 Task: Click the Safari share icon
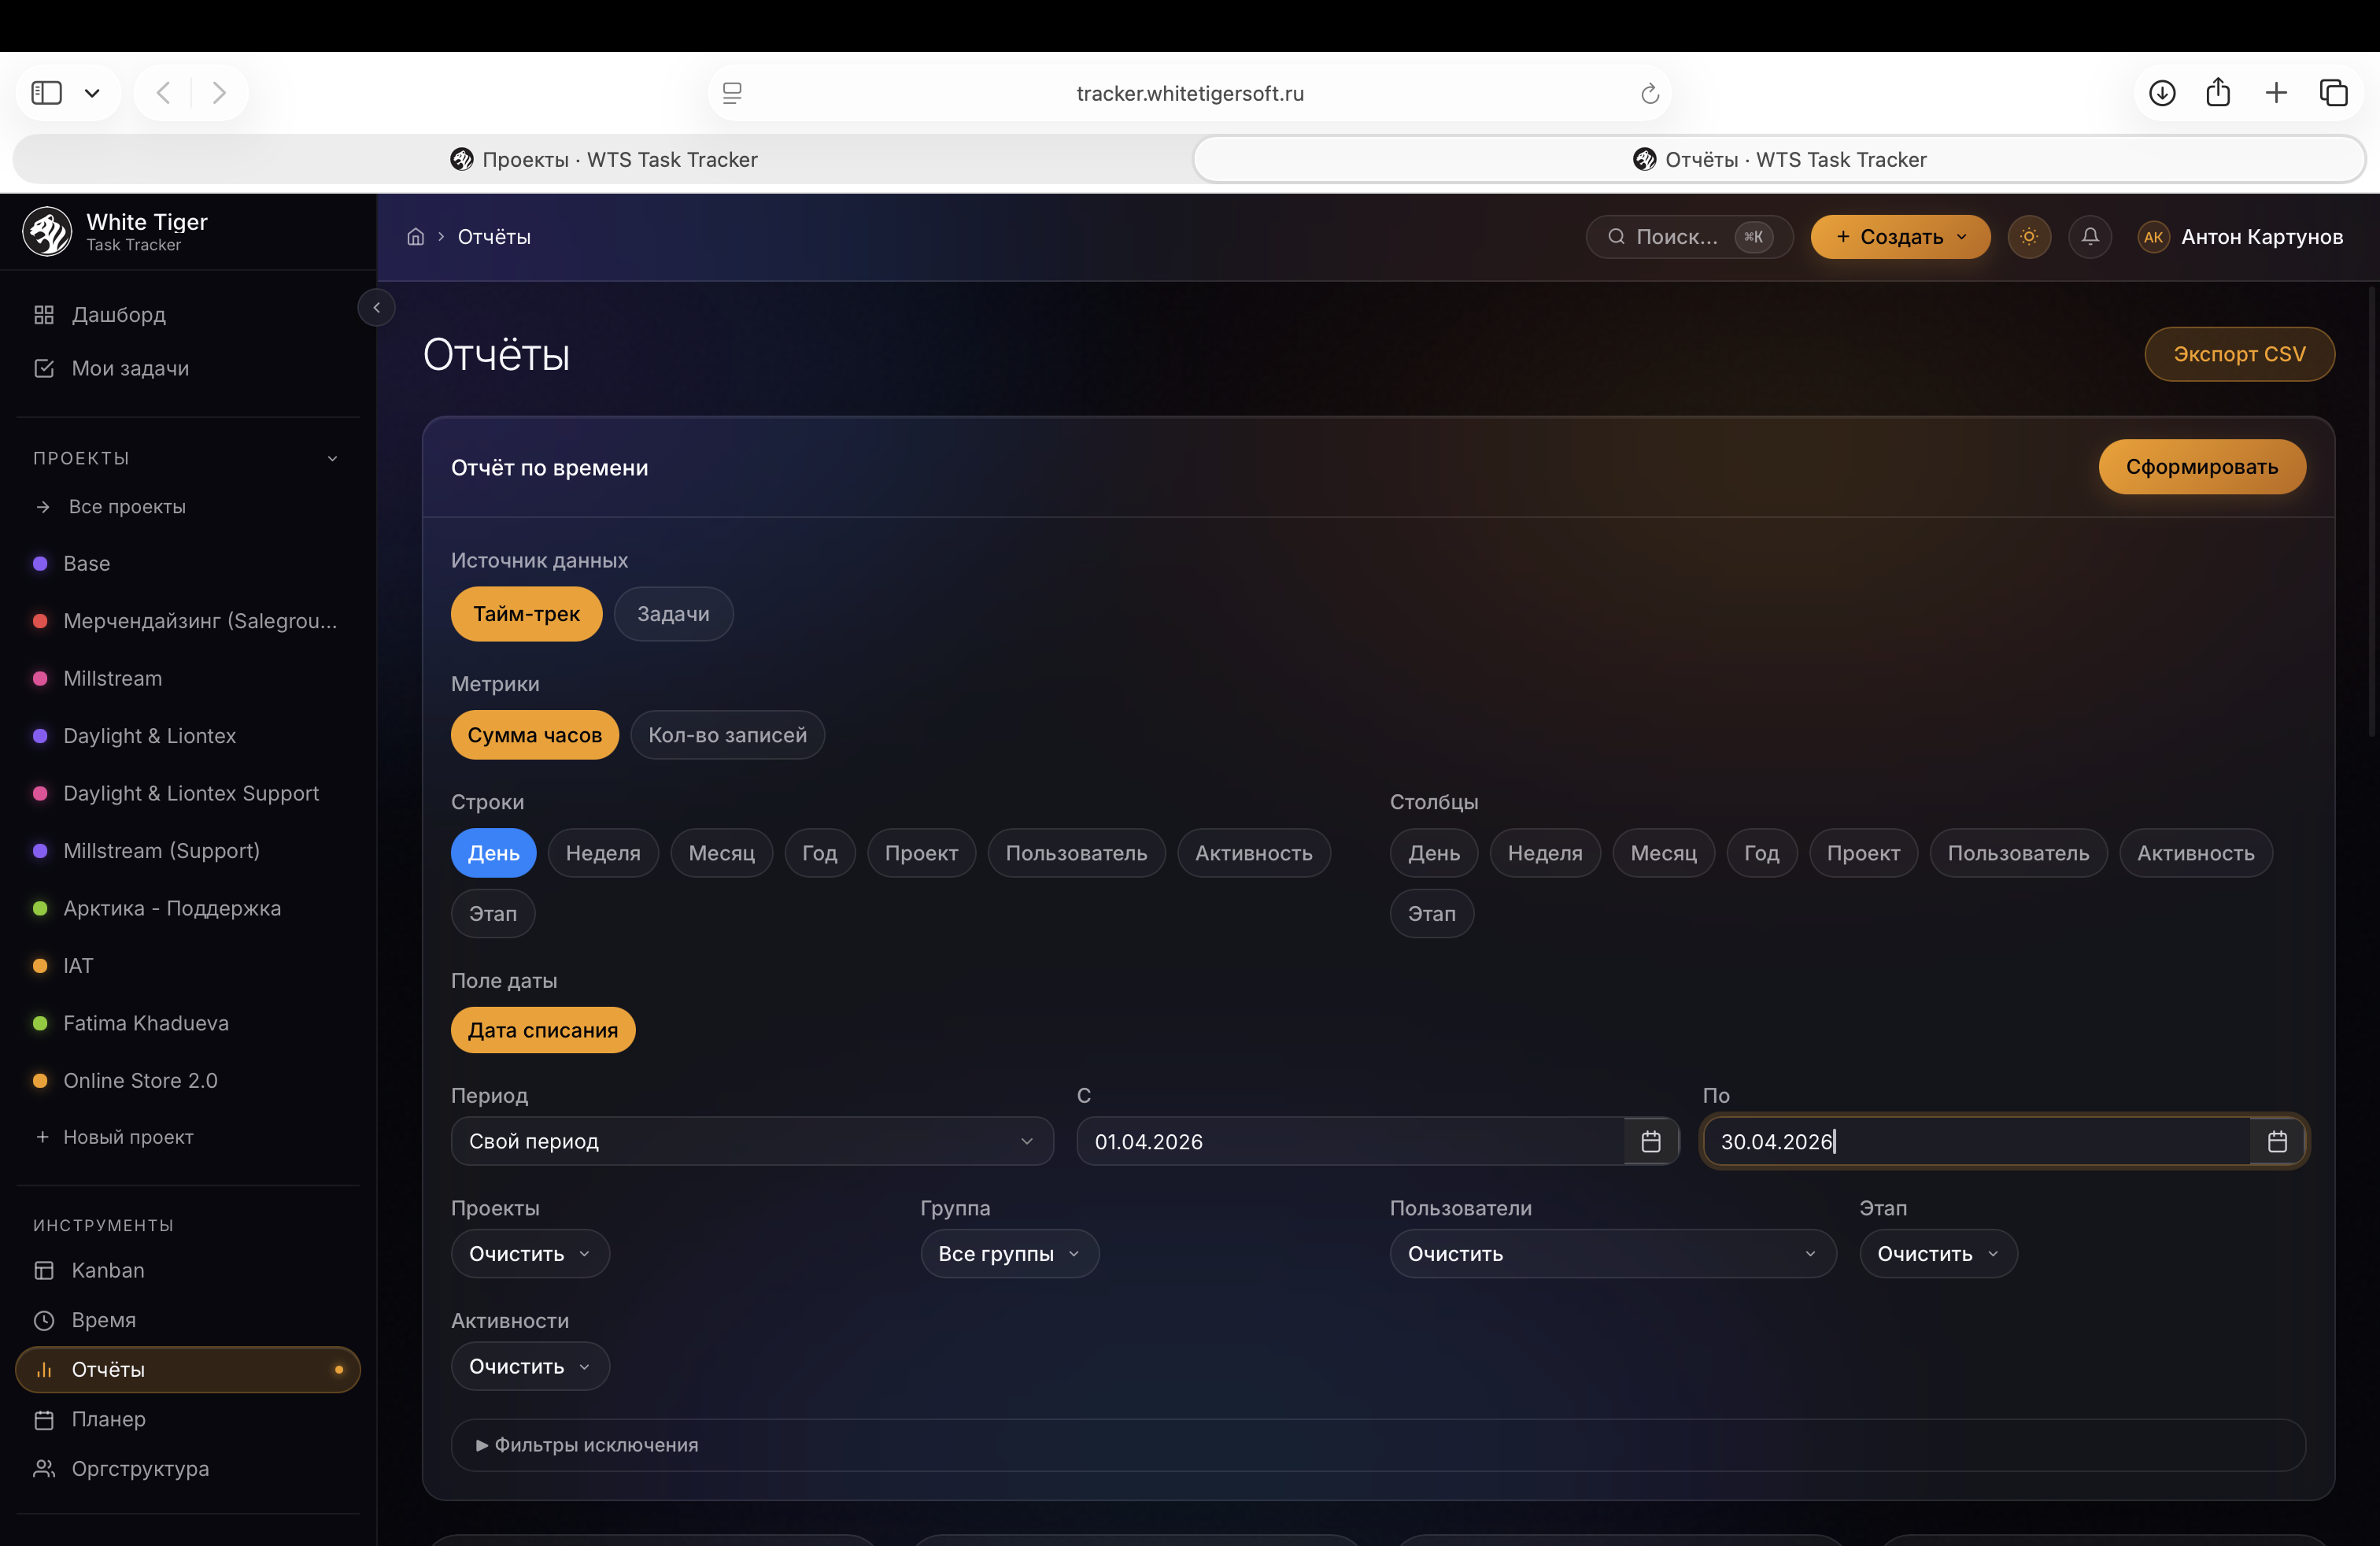tap(2218, 92)
